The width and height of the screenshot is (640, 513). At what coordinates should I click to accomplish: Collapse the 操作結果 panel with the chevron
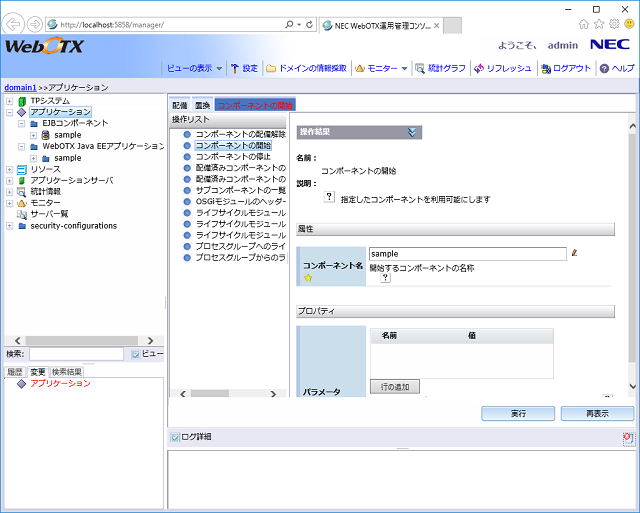point(413,132)
